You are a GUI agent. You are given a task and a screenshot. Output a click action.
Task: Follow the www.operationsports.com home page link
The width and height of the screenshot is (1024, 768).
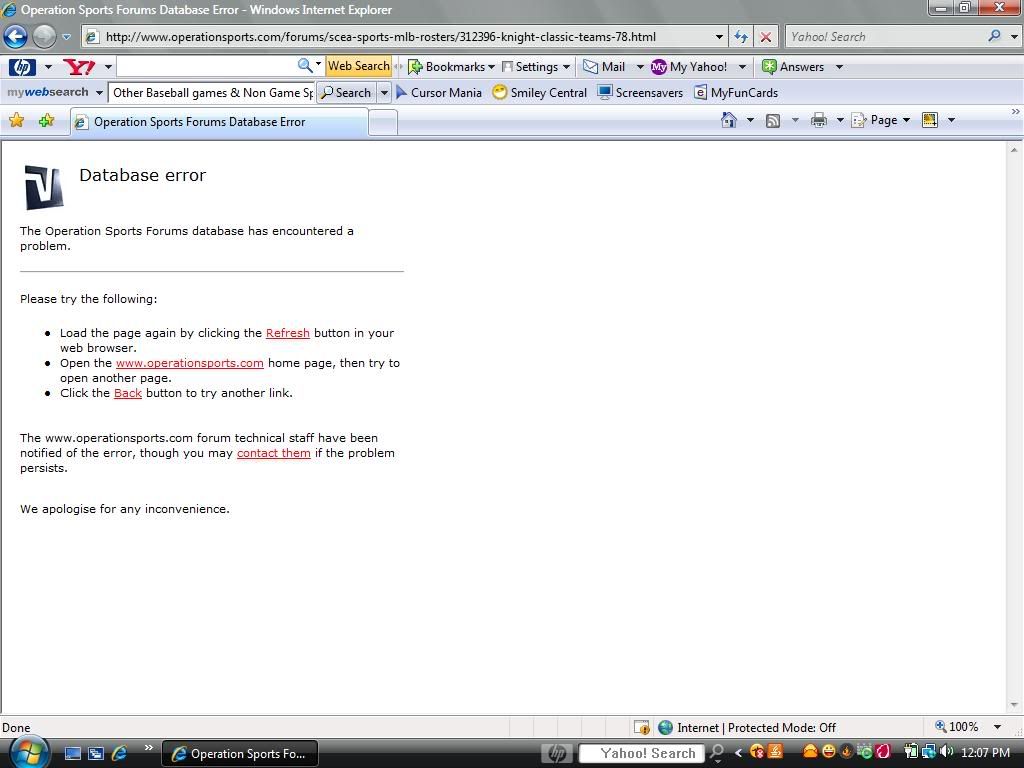tap(189, 363)
